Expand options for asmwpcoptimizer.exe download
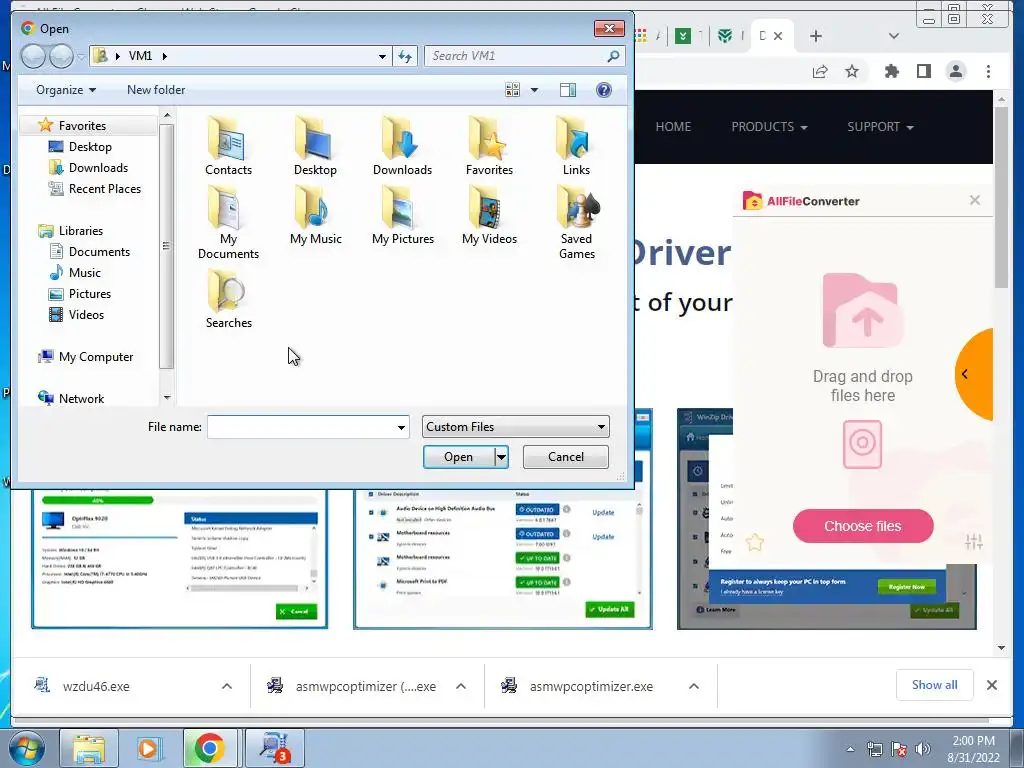This screenshot has width=1024, height=768. pyautogui.click(x=694, y=686)
